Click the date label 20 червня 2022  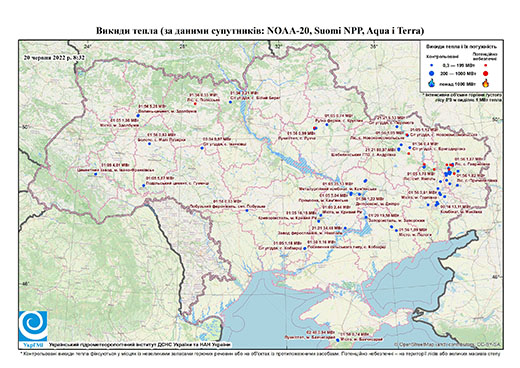pyautogui.click(x=54, y=57)
